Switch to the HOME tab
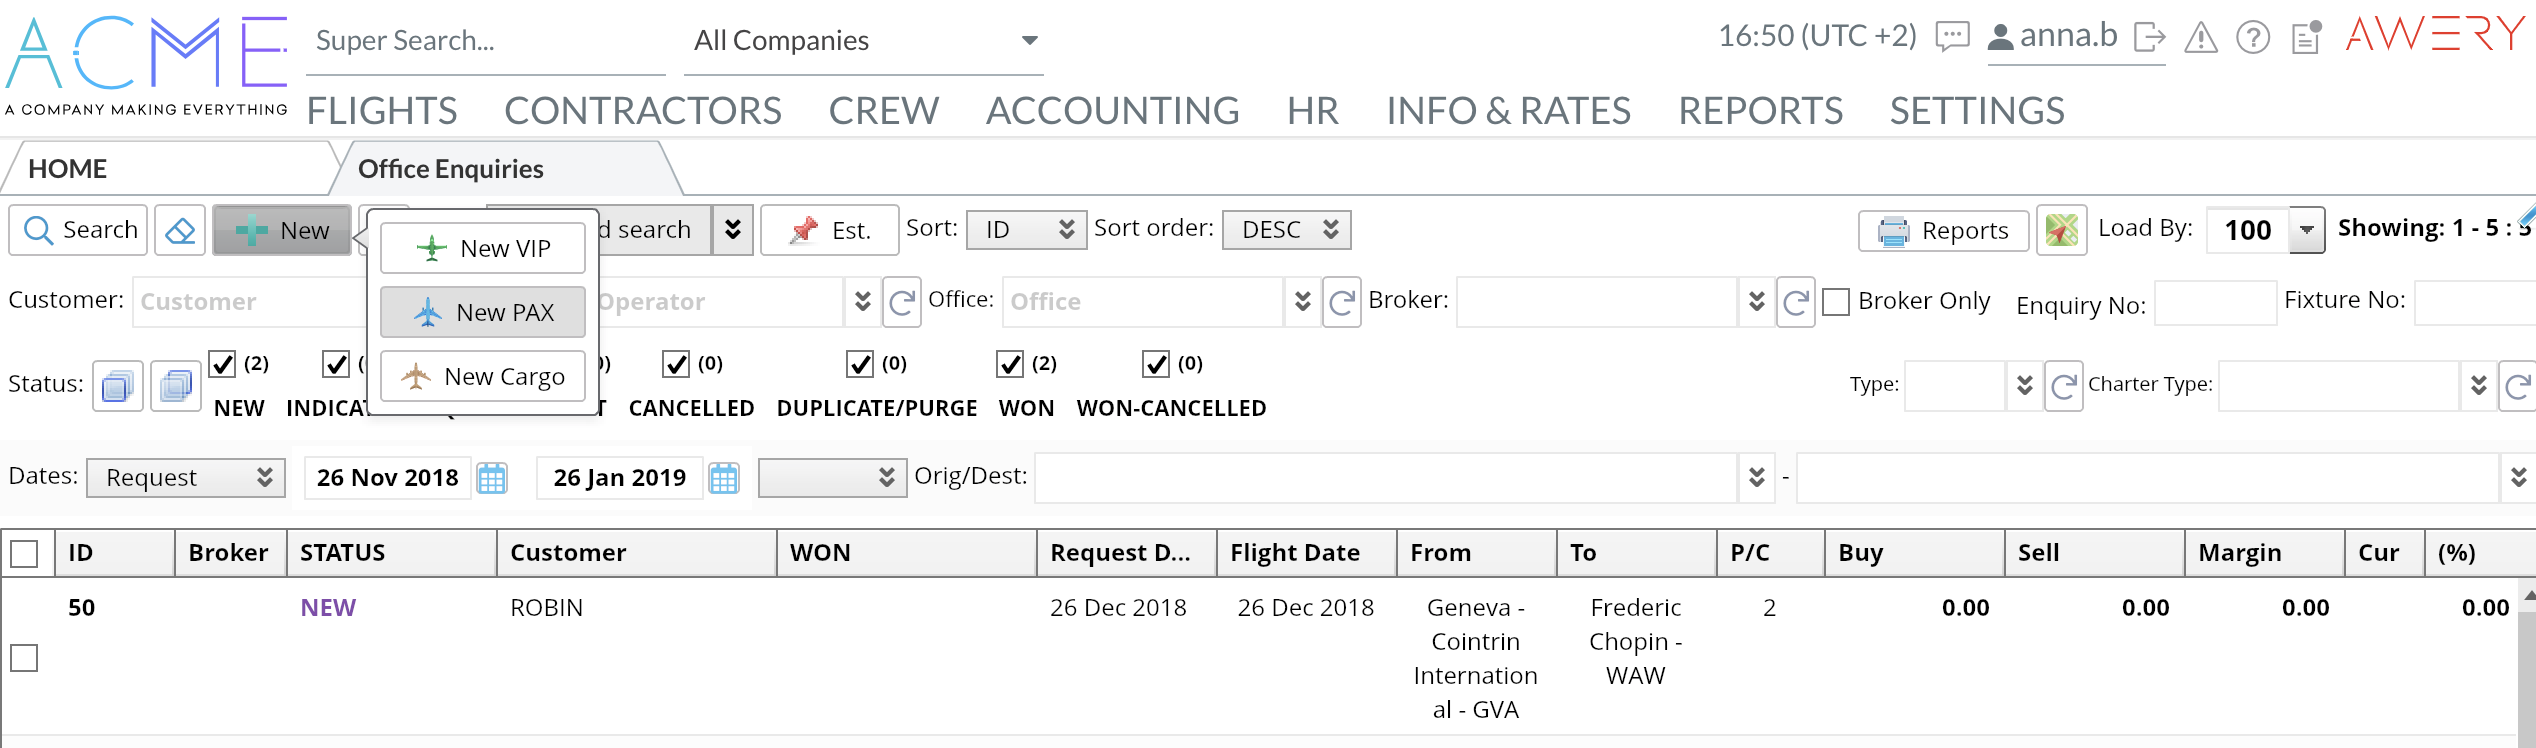Viewport: 2536px width, 748px height. (x=68, y=169)
